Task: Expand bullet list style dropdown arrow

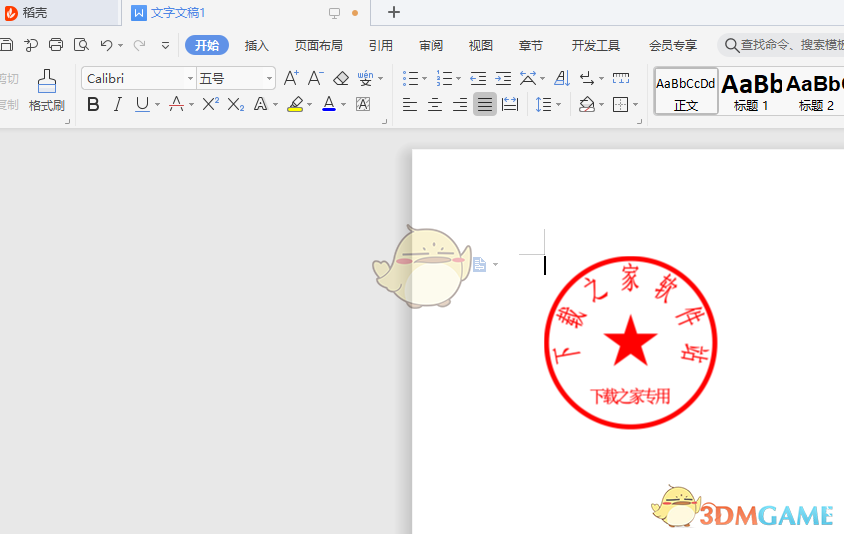Action: coord(424,79)
